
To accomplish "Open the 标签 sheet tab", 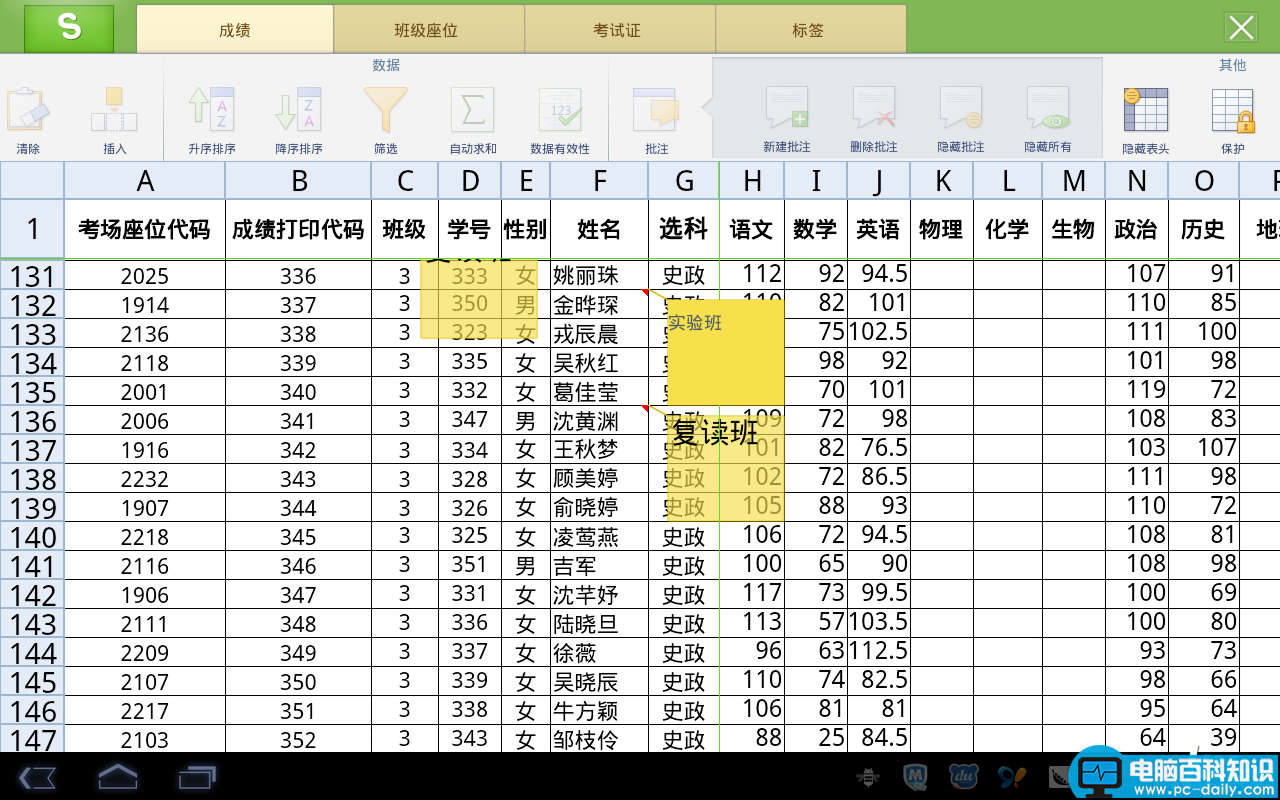I will (x=809, y=29).
